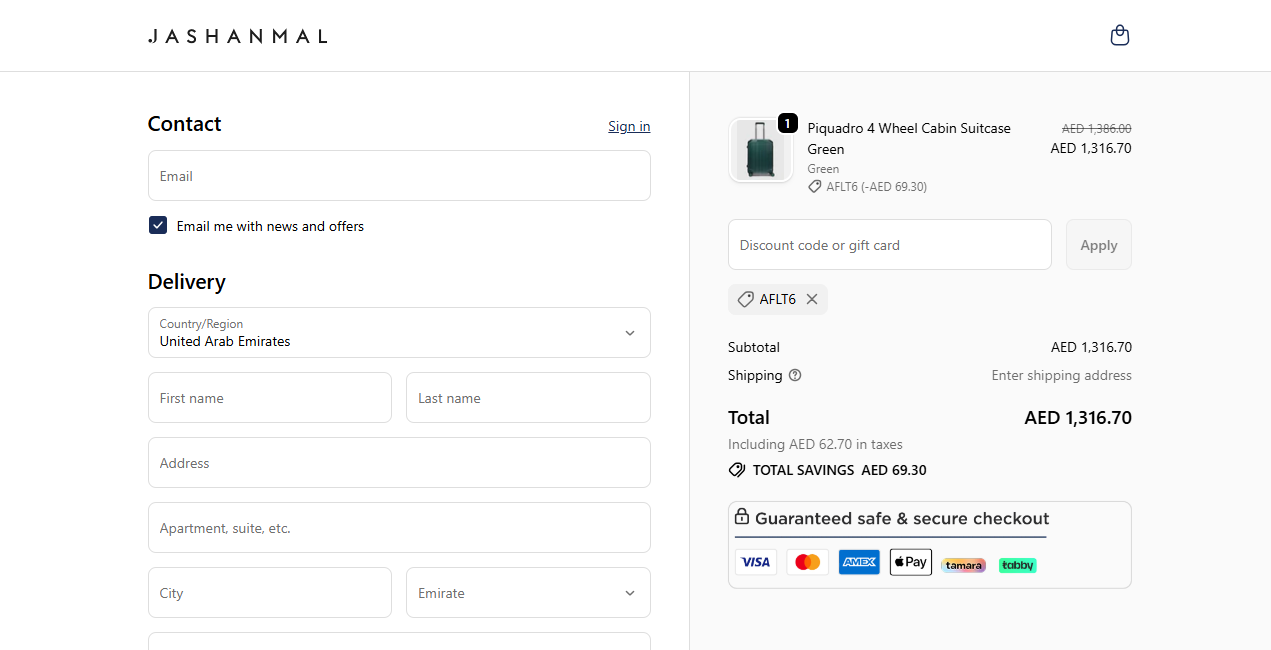Image resolution: width=1271 pixels, height=650 pixels.
Task: Open the Country/Region dropdown
Action: pos(399,332)
